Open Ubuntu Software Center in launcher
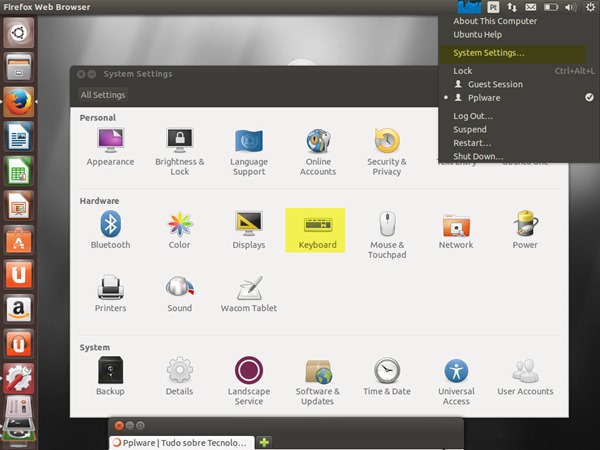The height and width of the screenshot is (450, 600). (x=18, y=240)
